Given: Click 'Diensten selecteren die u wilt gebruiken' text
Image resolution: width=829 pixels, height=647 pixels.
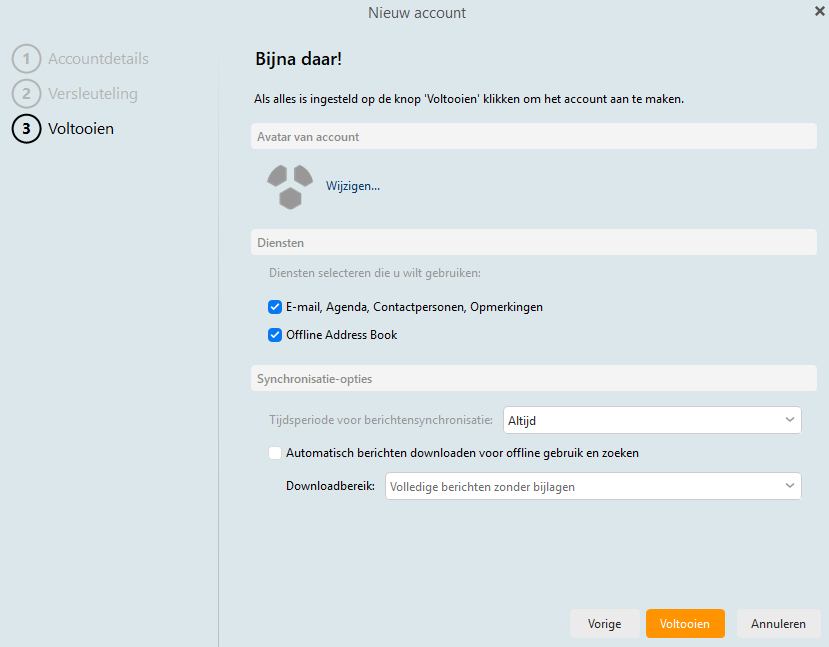Looking at the screenshot, I should click(x=375, y=273).
